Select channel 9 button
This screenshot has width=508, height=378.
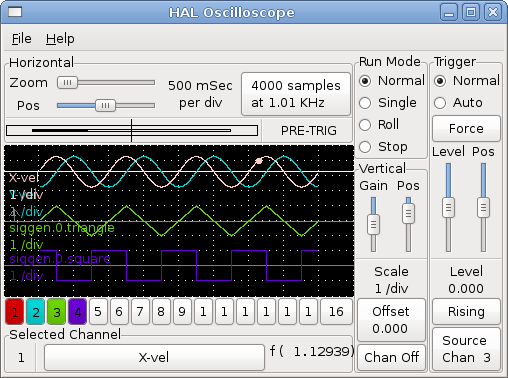click(182, 312)
